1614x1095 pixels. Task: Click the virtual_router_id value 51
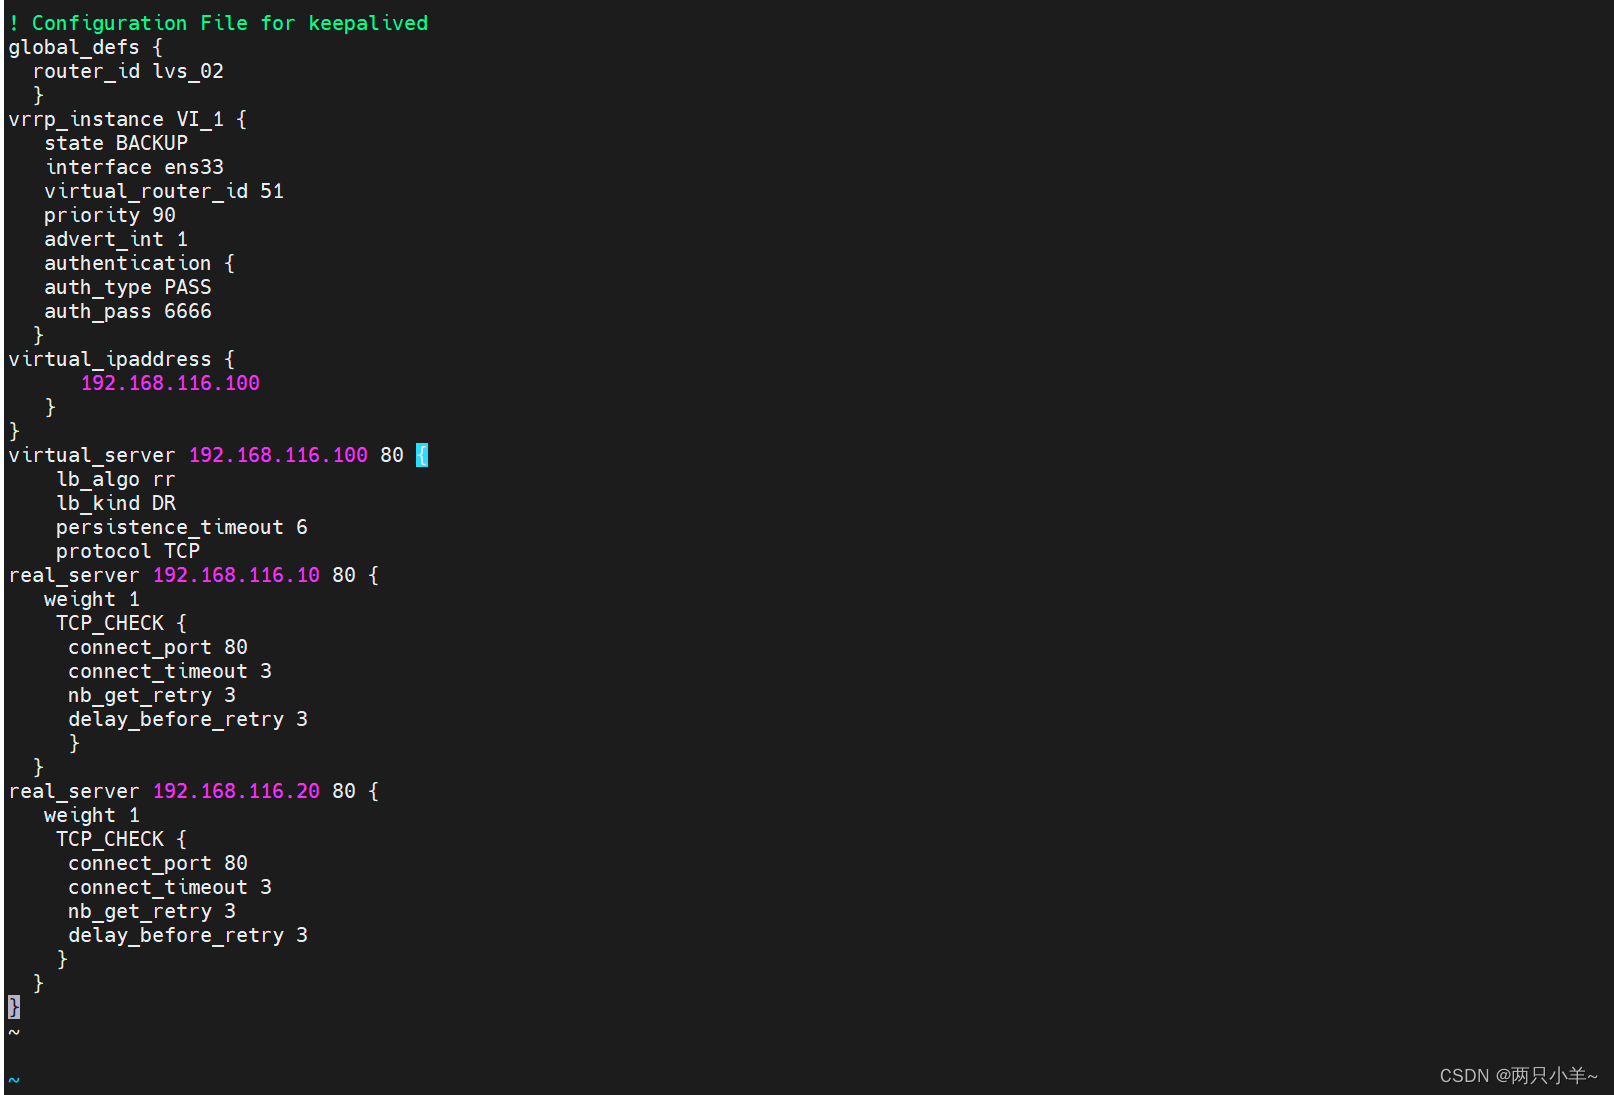(x=272, y=190)
